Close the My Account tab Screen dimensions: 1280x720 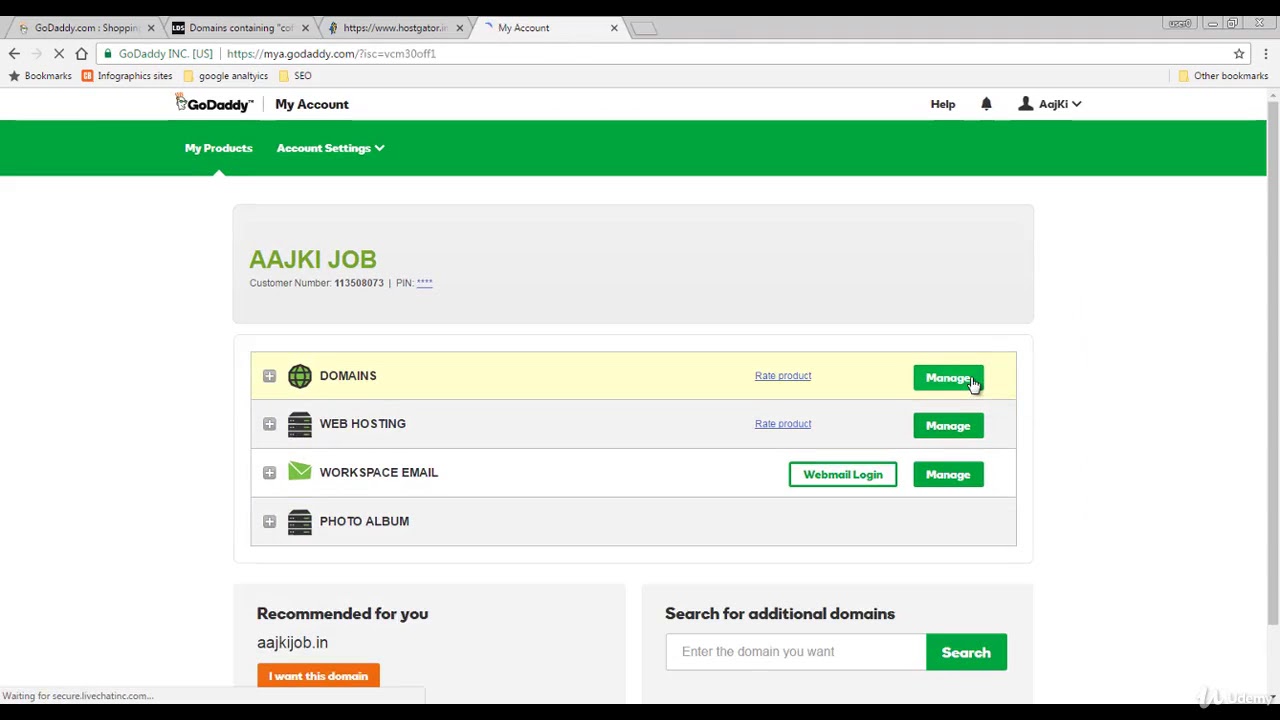click(614, 28)
